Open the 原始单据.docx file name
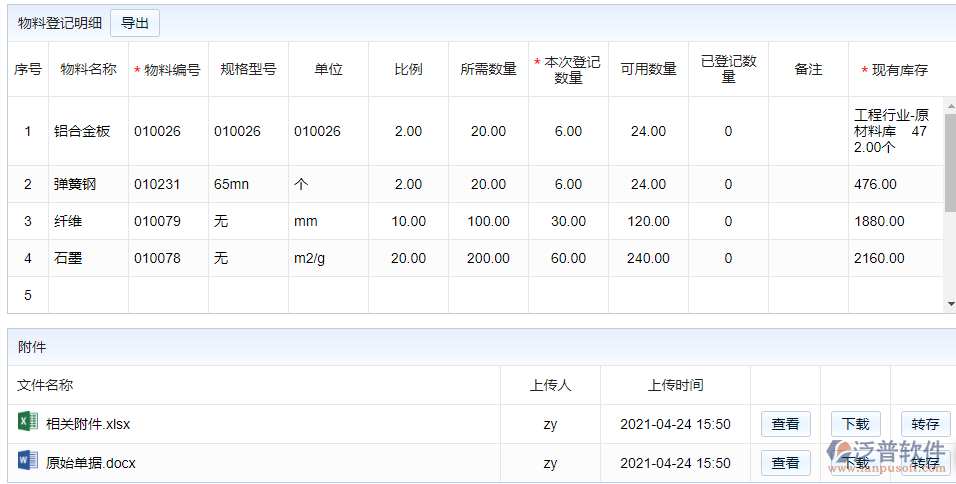 pyautogui.click(x=91, y=463)
